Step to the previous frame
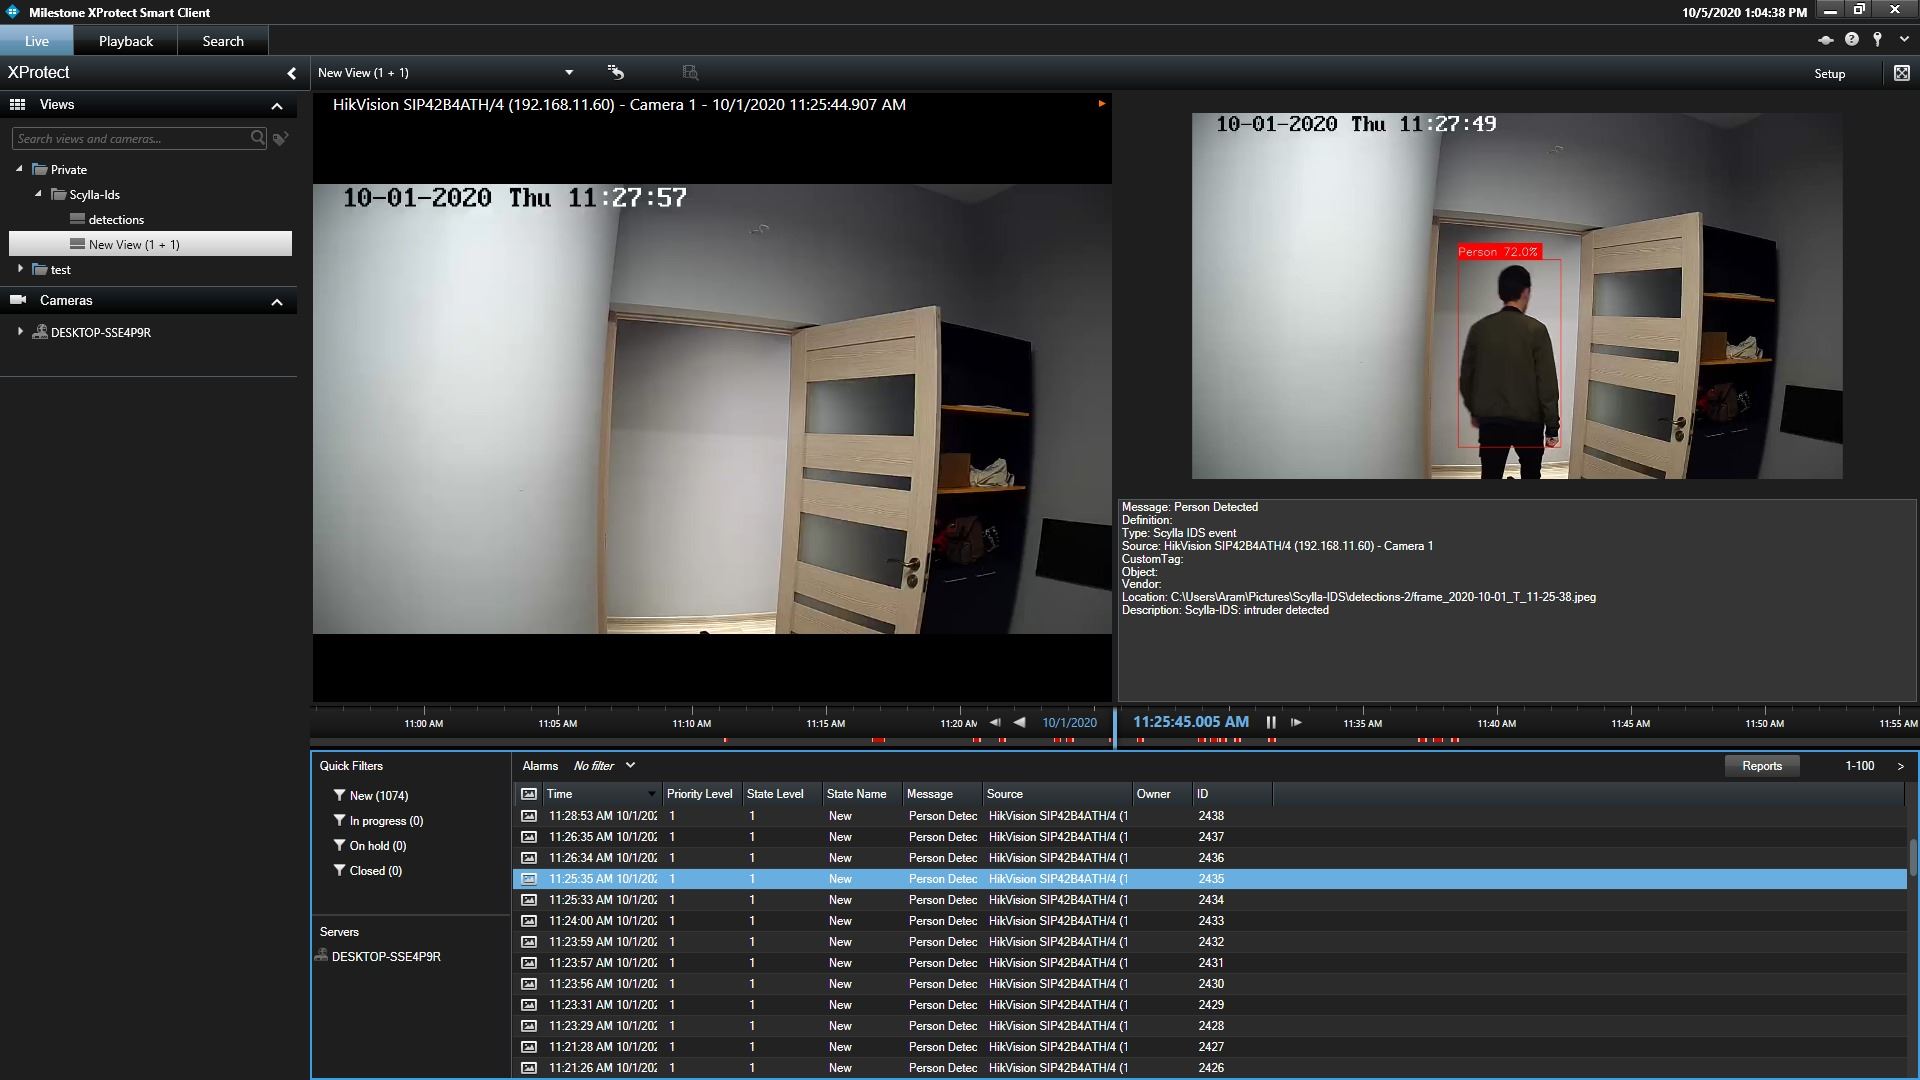Image resolution: width=1920 pixels, height=1080 pixels. click(x=995, y=722)
